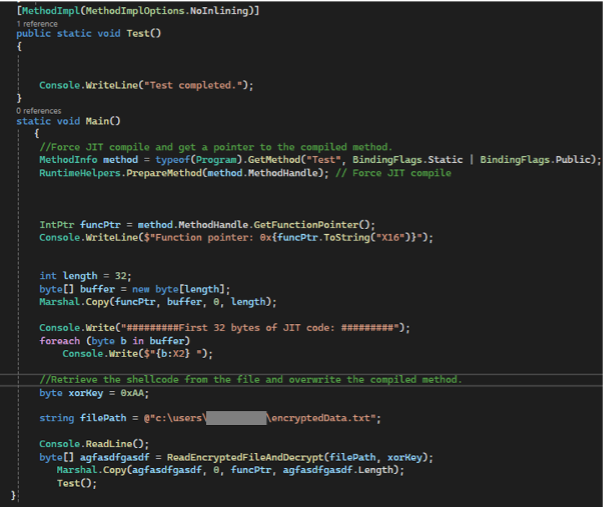Click the MethodImpl attribute line
604x508 pixels.
[138, 11]
